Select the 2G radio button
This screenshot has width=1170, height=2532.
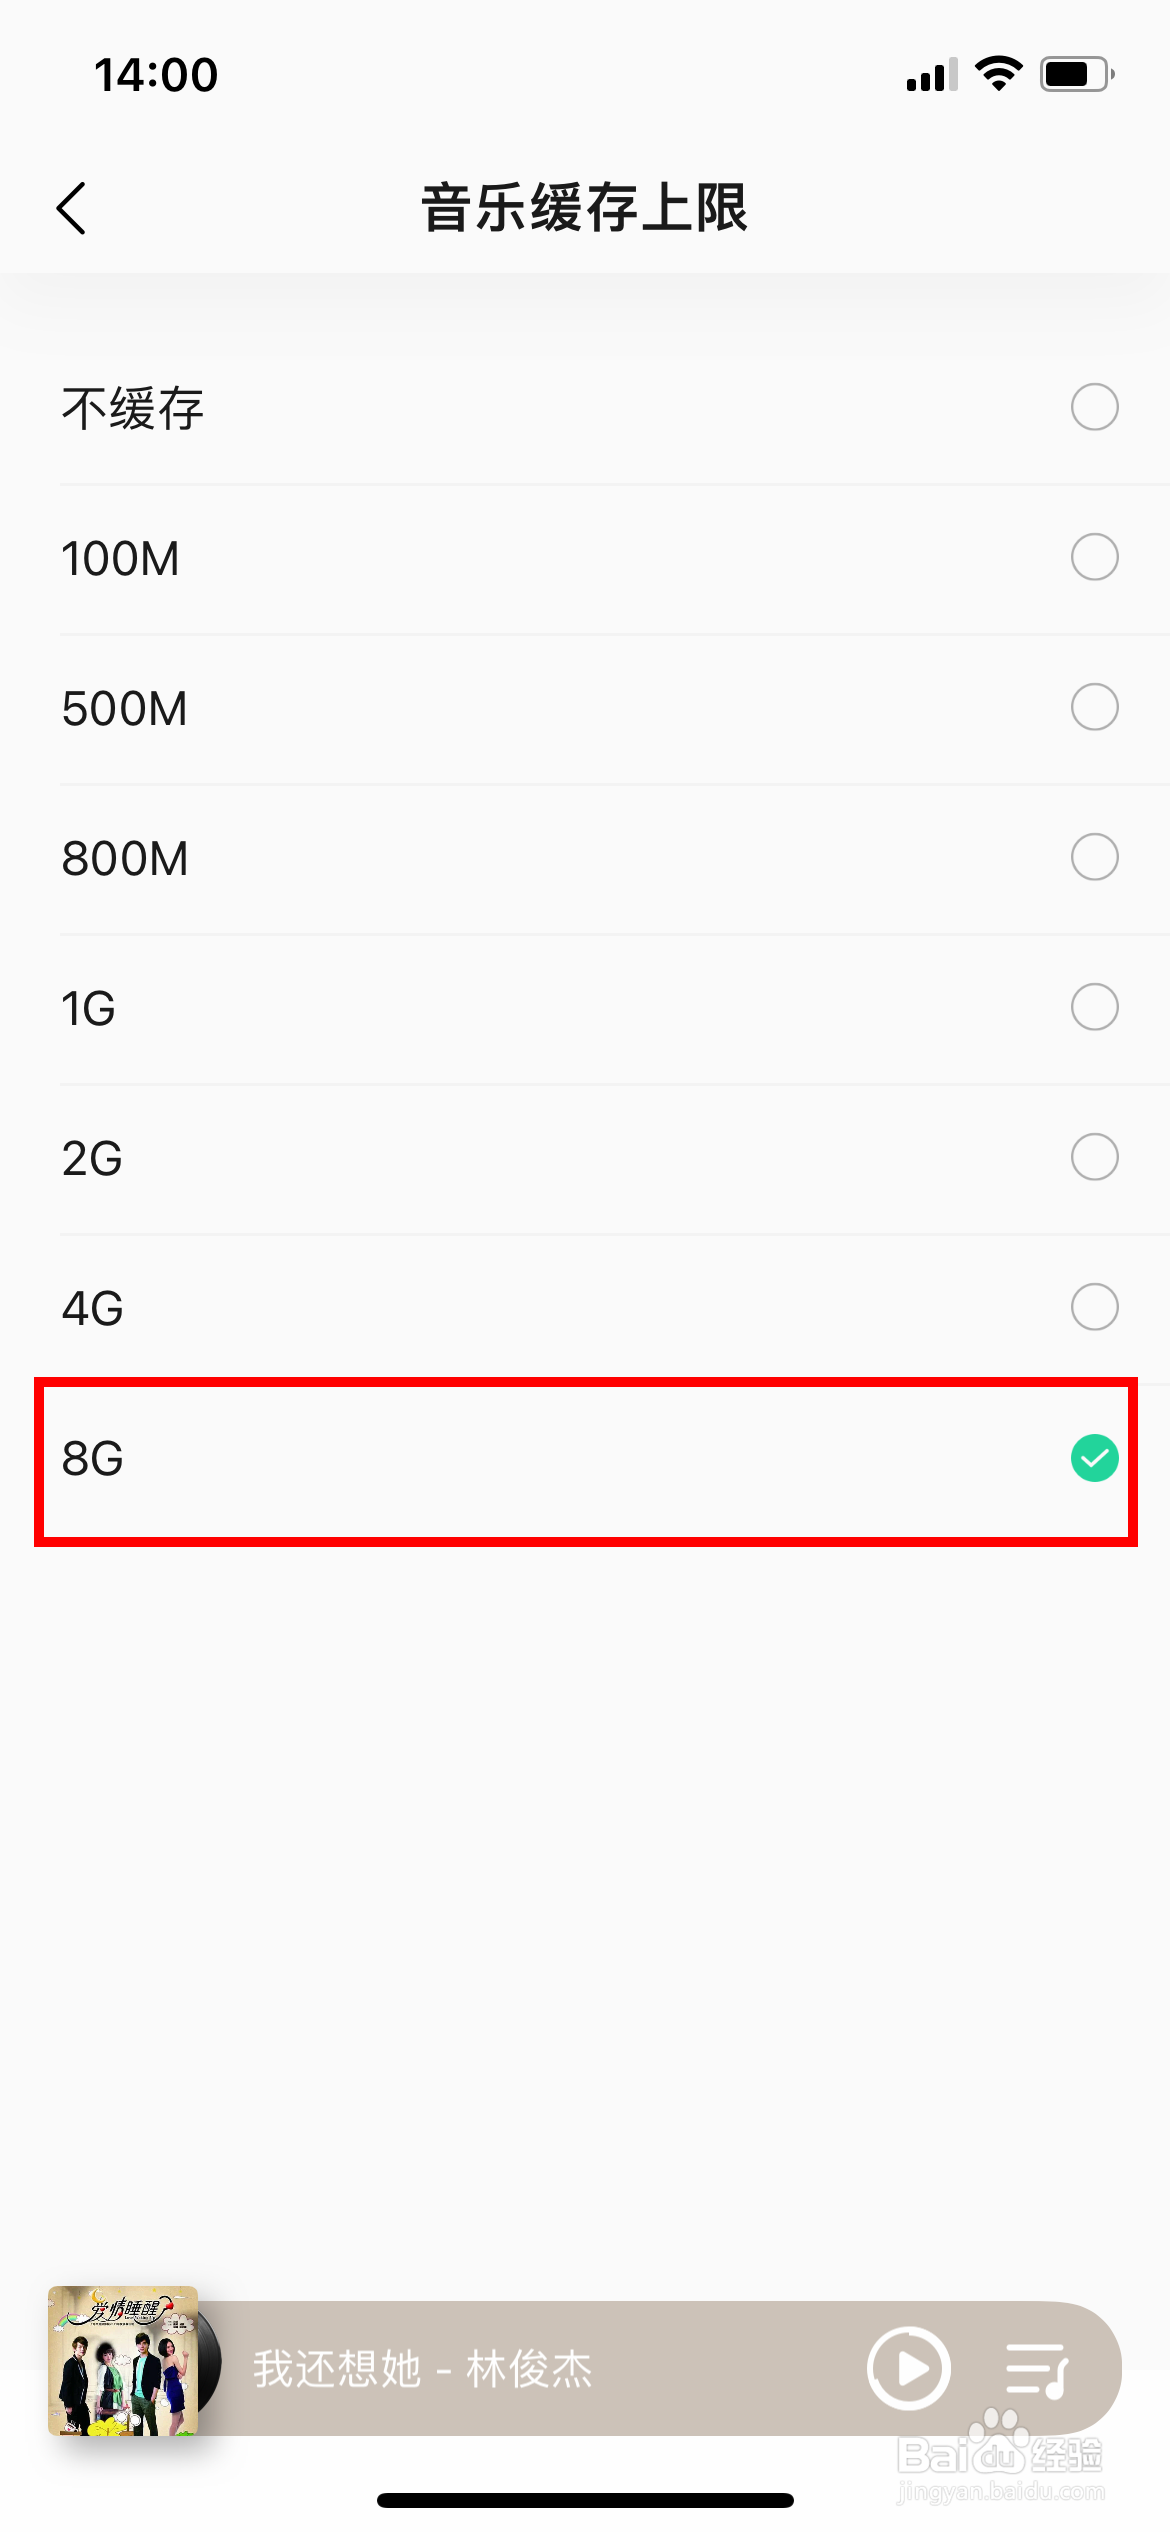click(x=1094, y=1157)
